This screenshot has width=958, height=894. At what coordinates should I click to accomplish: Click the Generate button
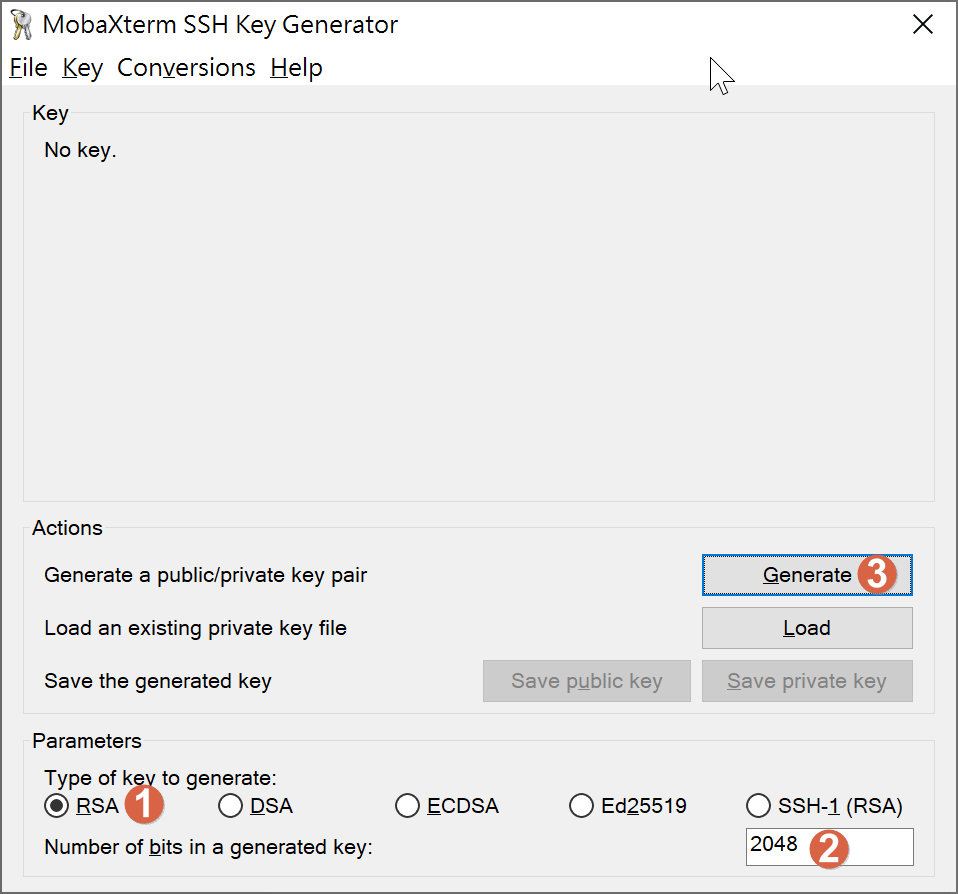pyautogui.click(x=807, y=575)
